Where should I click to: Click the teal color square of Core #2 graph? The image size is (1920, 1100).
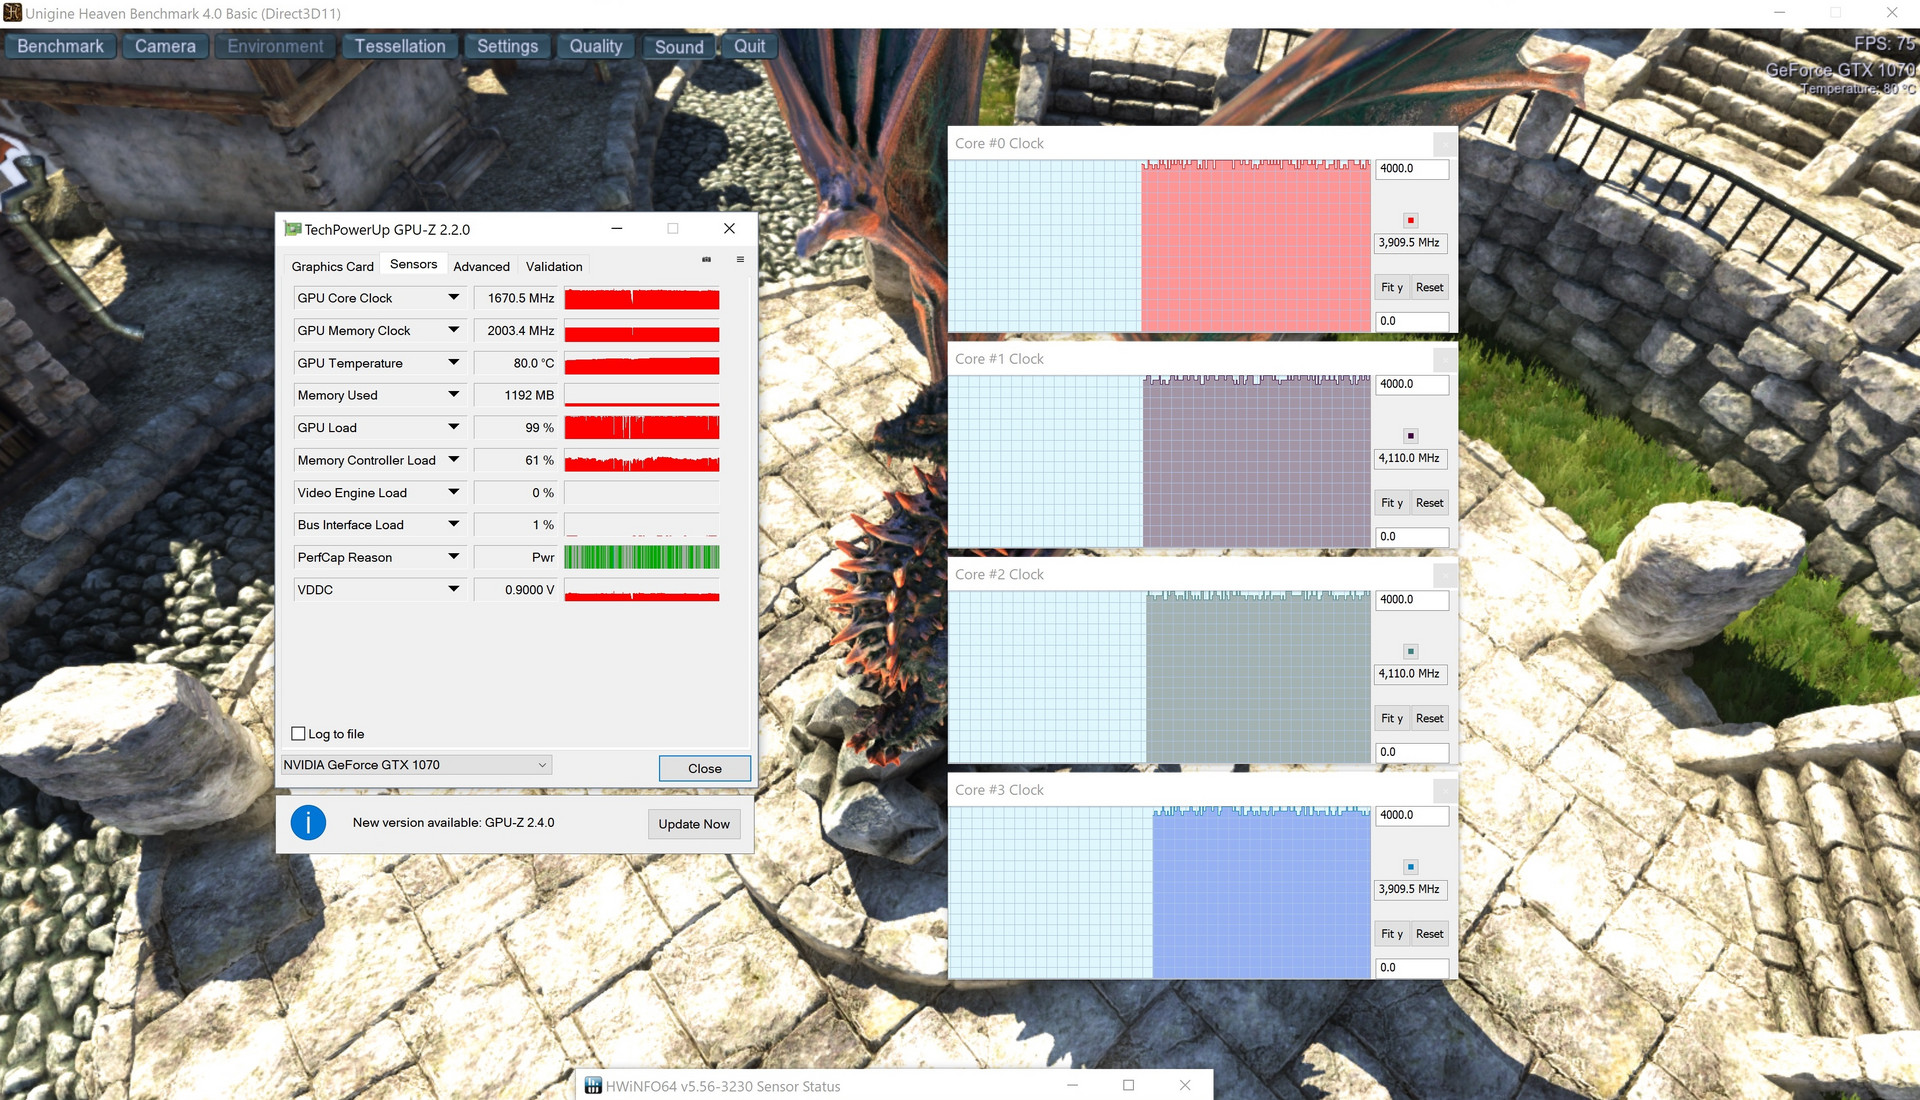click(x=1410, y=651)
